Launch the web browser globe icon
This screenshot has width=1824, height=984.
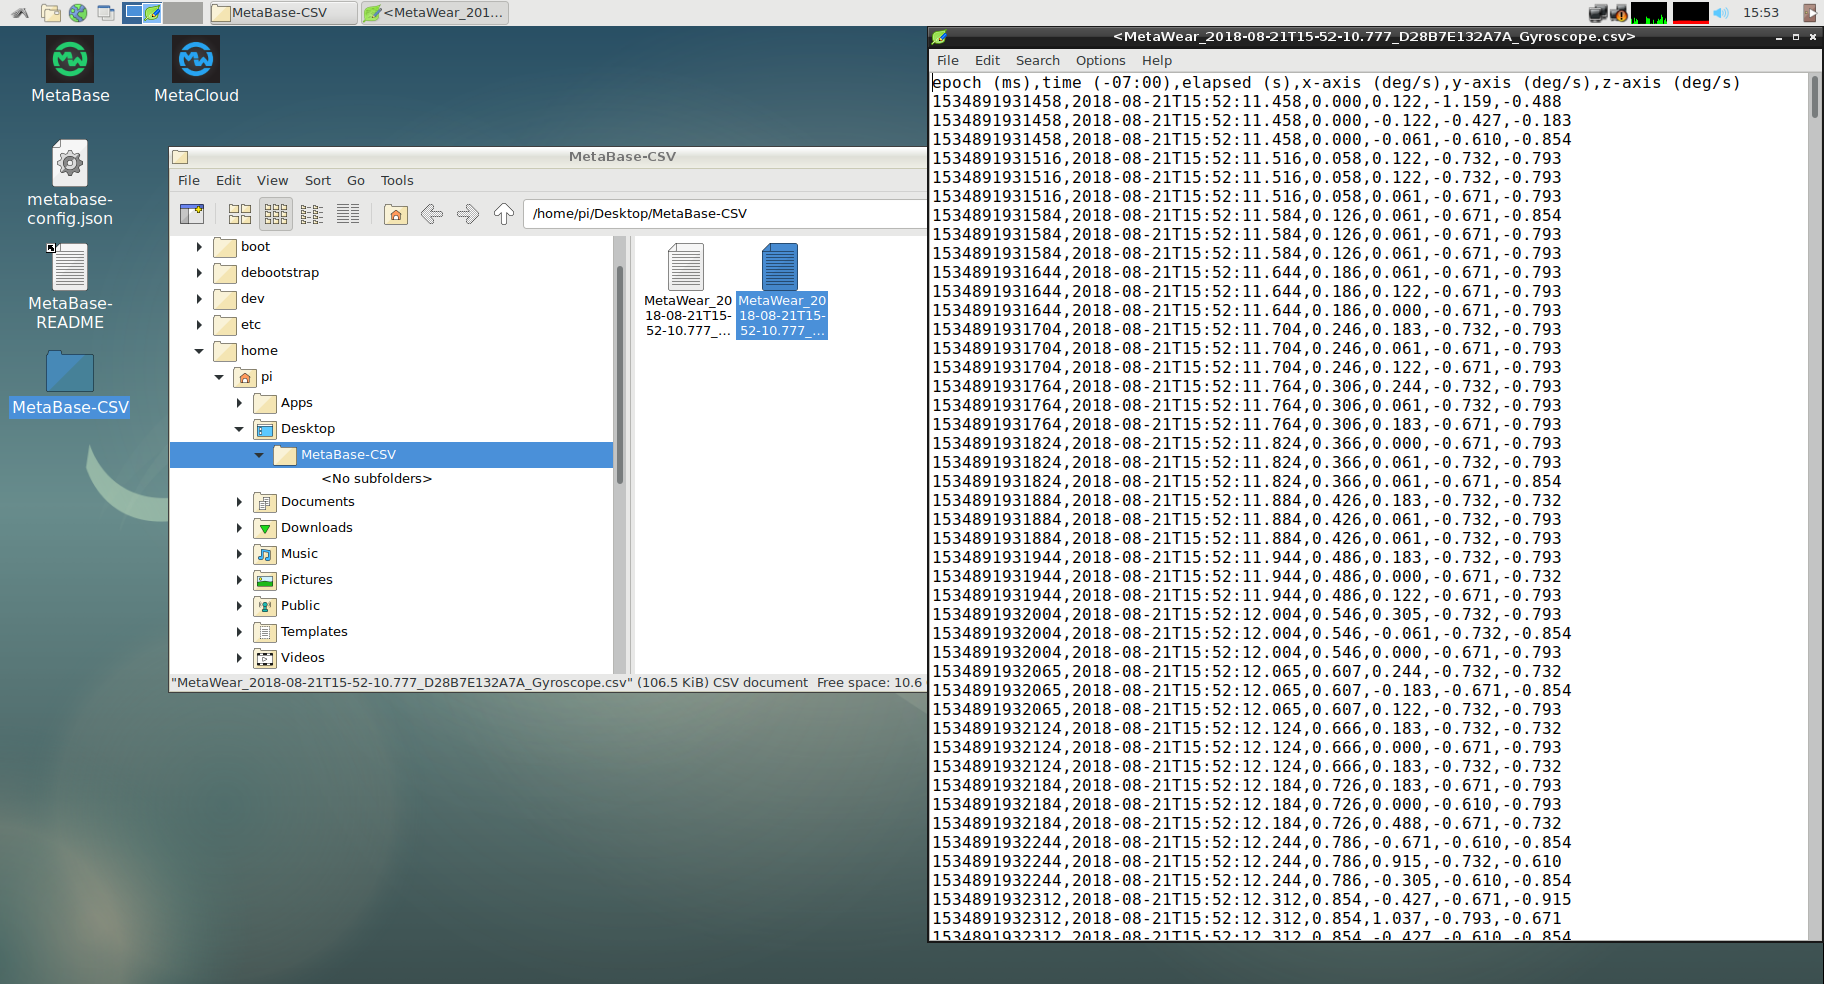coord(77,13)
